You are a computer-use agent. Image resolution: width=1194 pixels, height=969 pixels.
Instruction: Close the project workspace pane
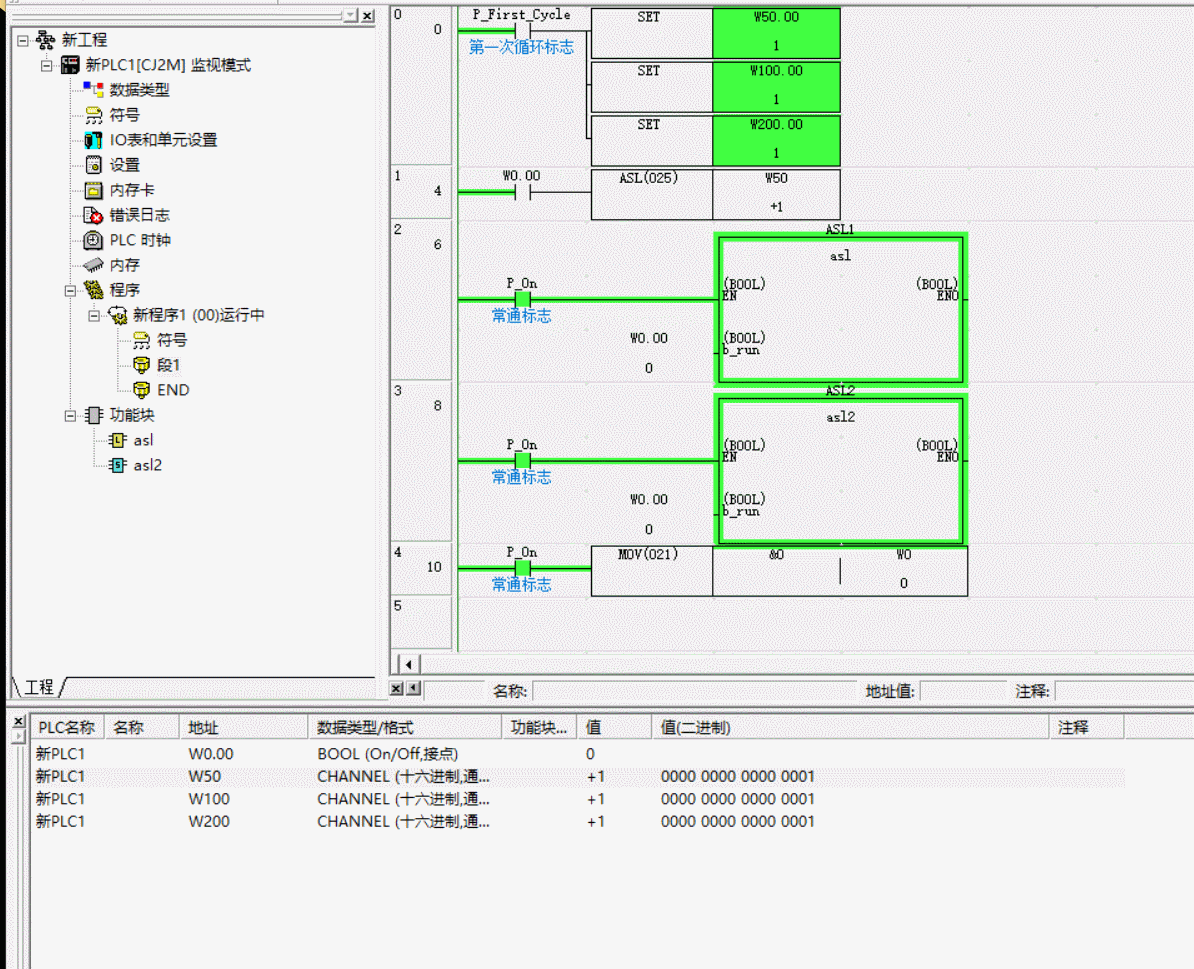pos(368,16)
